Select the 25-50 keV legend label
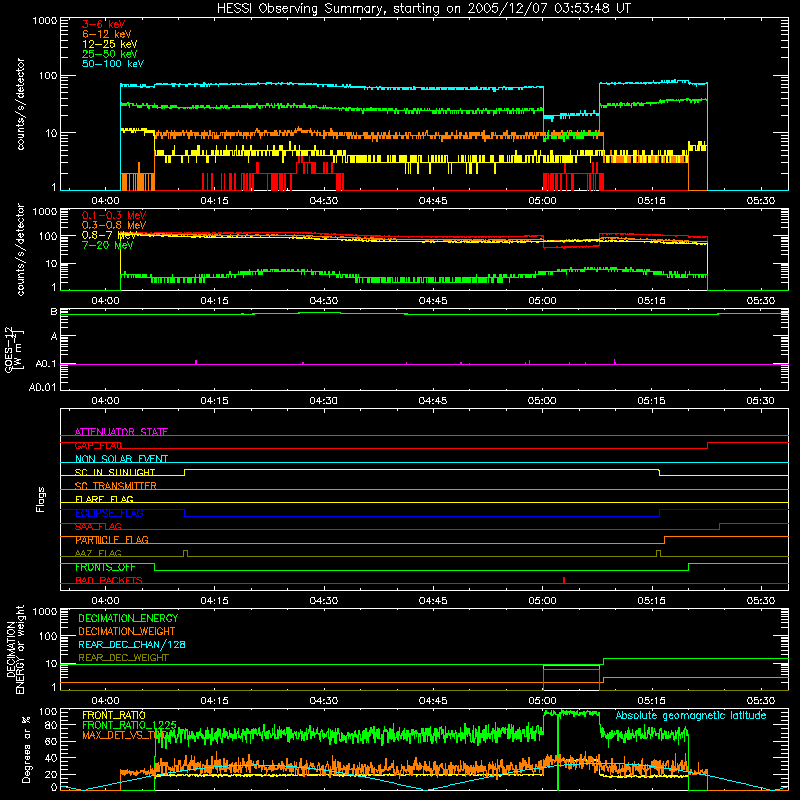The image size is (800, 800). (110, 54)
